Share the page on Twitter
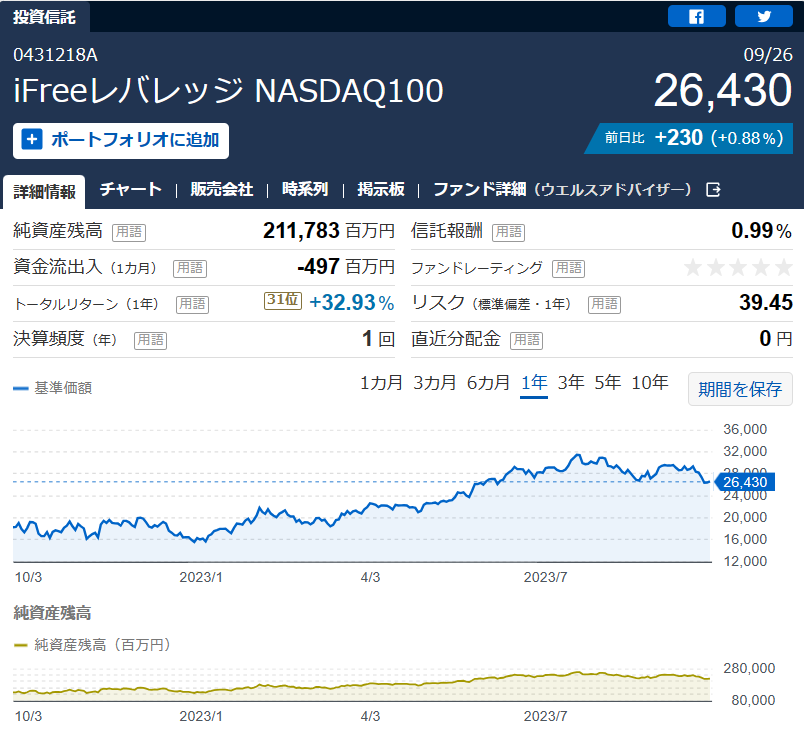Image resolution: width=804 pixels, height=730 pixels. pos(763,16)
